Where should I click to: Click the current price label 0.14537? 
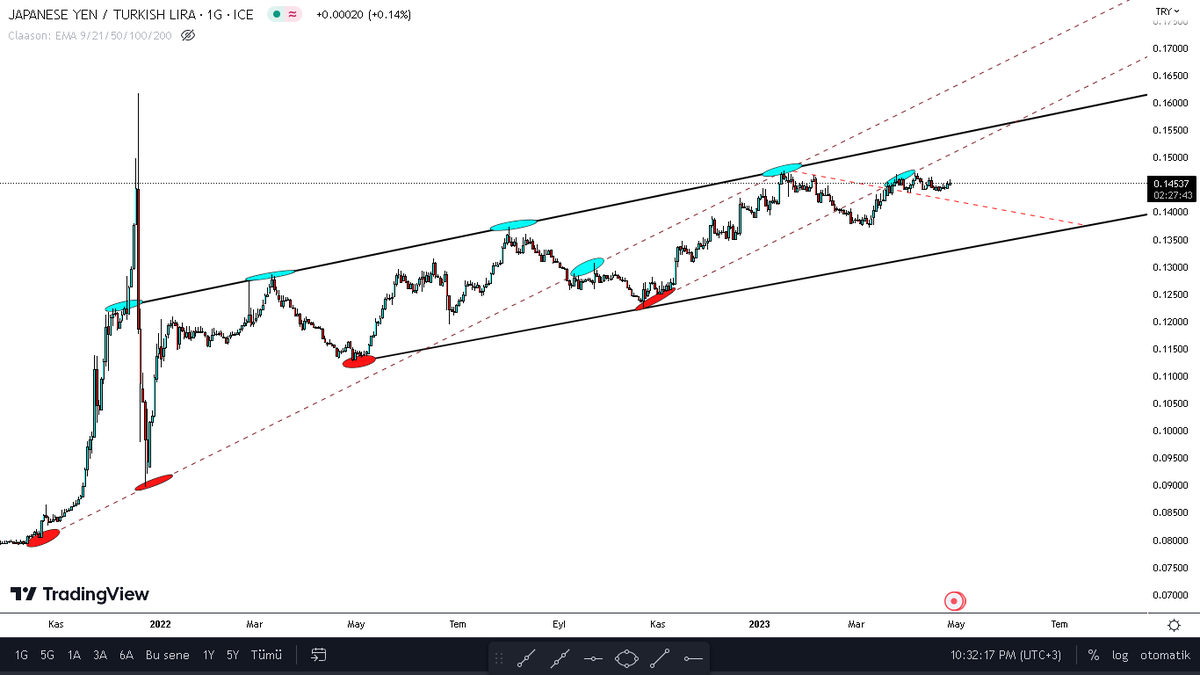pos(1170,183)
